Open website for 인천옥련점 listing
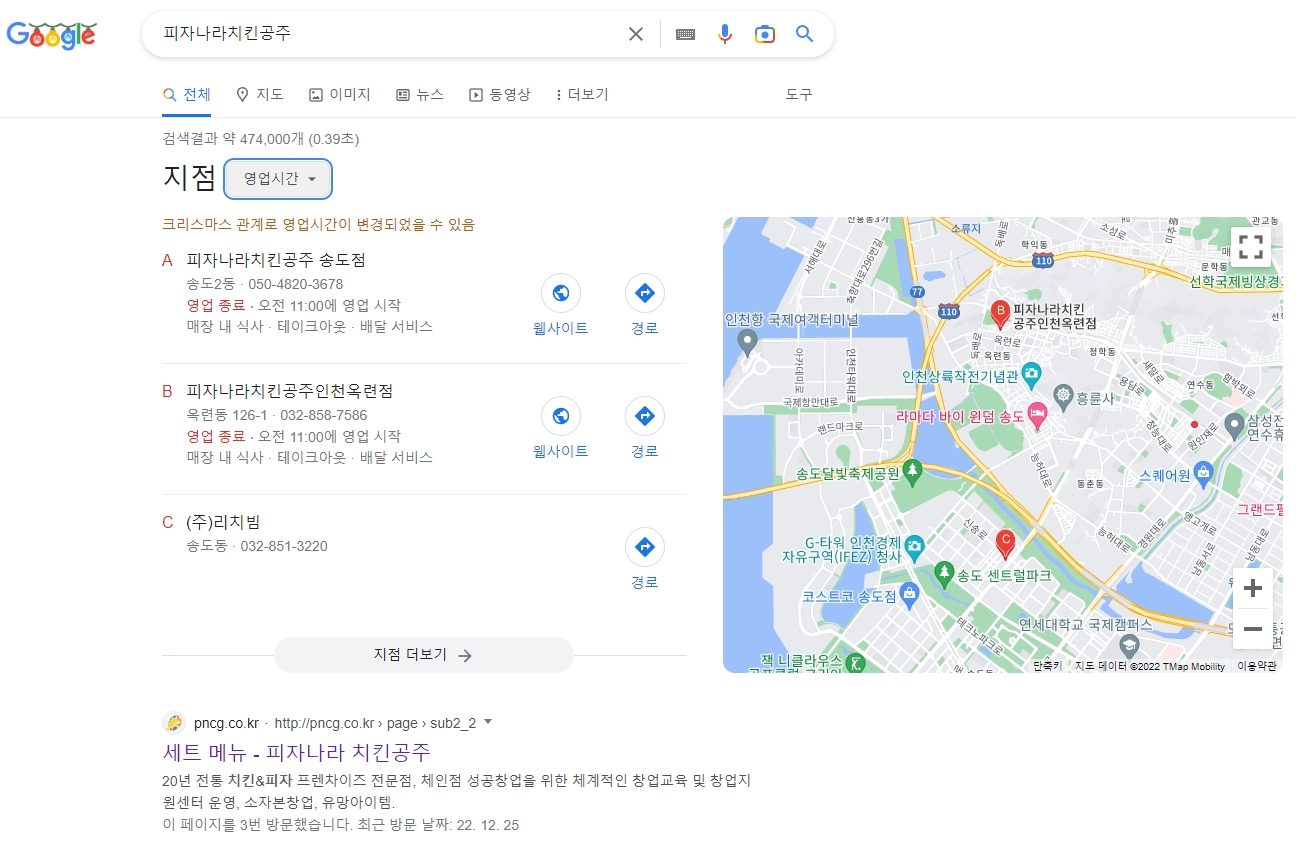Image resolution: width=1296 pixels, height=844 pixels. (x=561, y=429)
